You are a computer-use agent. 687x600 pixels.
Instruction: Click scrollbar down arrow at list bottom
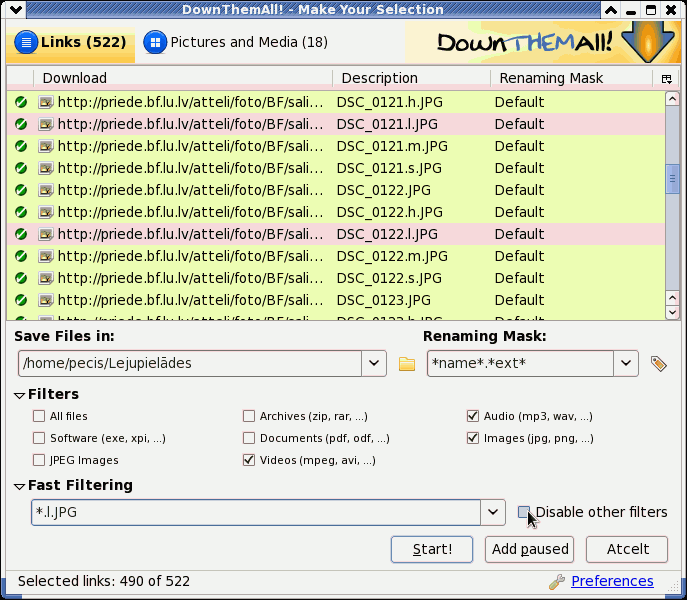coord(672,312)
